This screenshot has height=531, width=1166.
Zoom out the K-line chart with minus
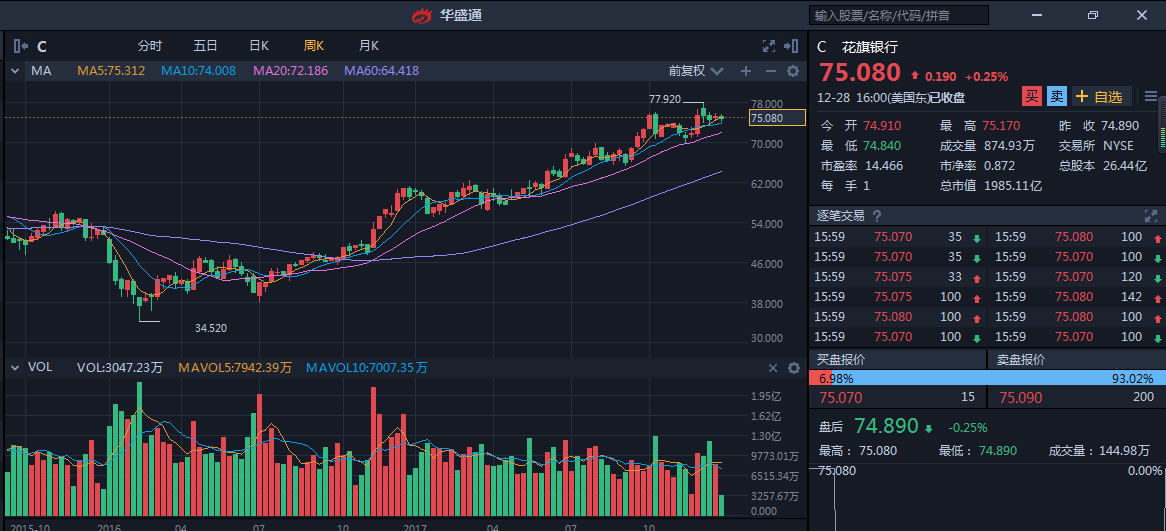[x=770, y=71]
